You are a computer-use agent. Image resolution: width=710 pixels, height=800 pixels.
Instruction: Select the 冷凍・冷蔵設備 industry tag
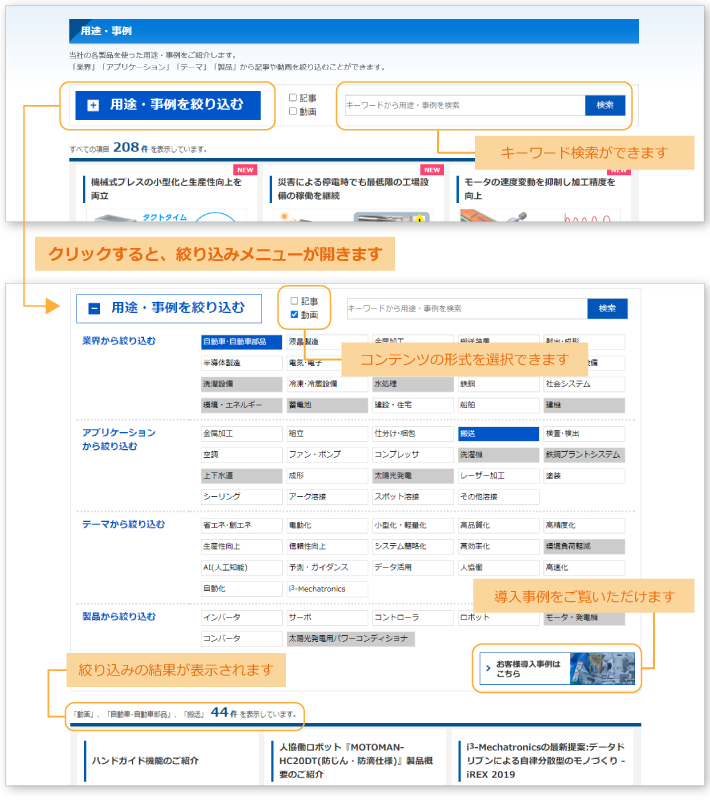tap(327, 384)
